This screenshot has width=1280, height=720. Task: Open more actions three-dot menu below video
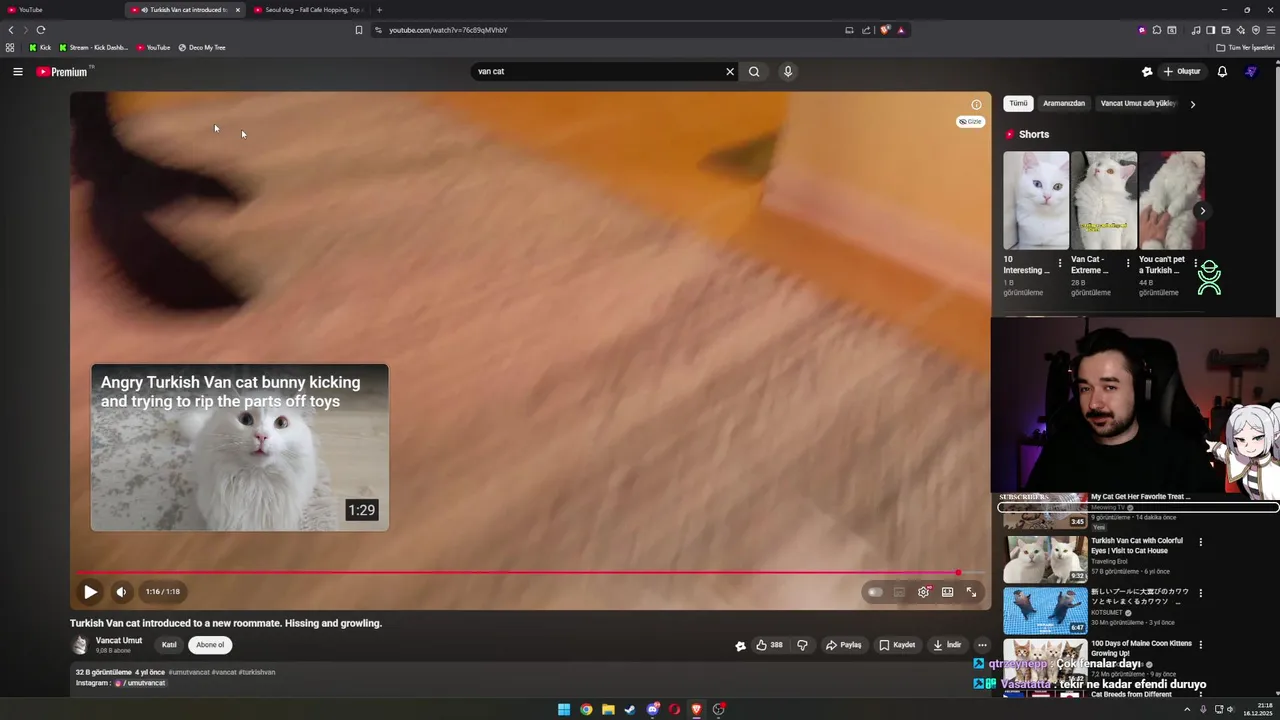(982, 645)
